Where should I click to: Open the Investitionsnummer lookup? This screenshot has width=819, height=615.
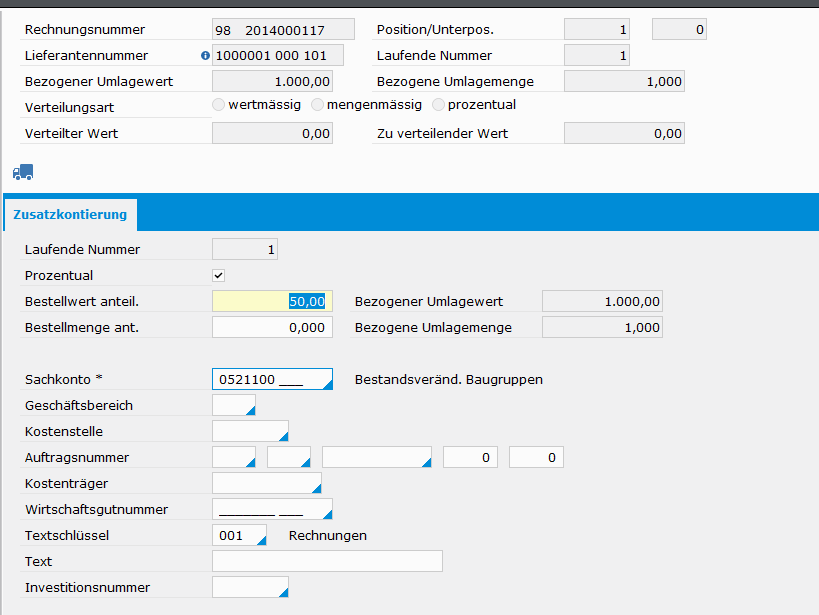pyautogui.click(x=283, y=592)
